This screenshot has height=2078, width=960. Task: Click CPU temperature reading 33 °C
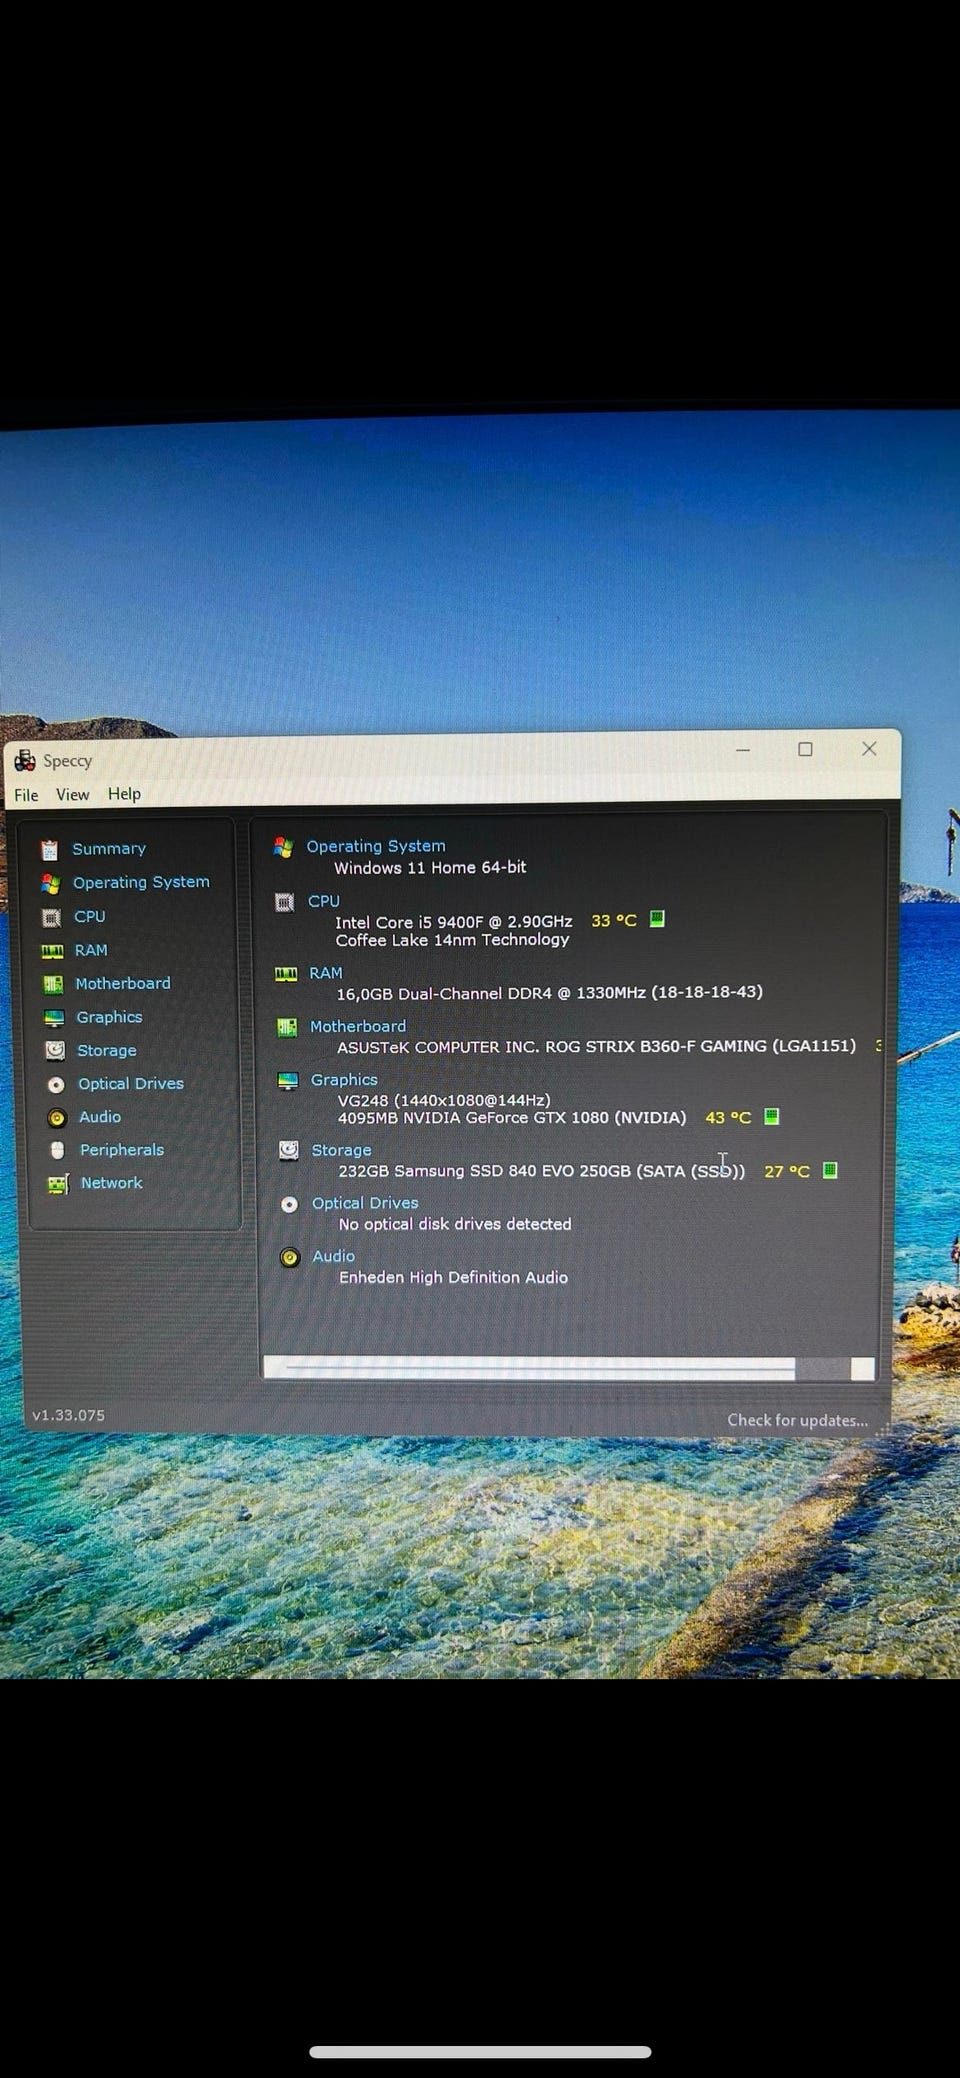614,920
